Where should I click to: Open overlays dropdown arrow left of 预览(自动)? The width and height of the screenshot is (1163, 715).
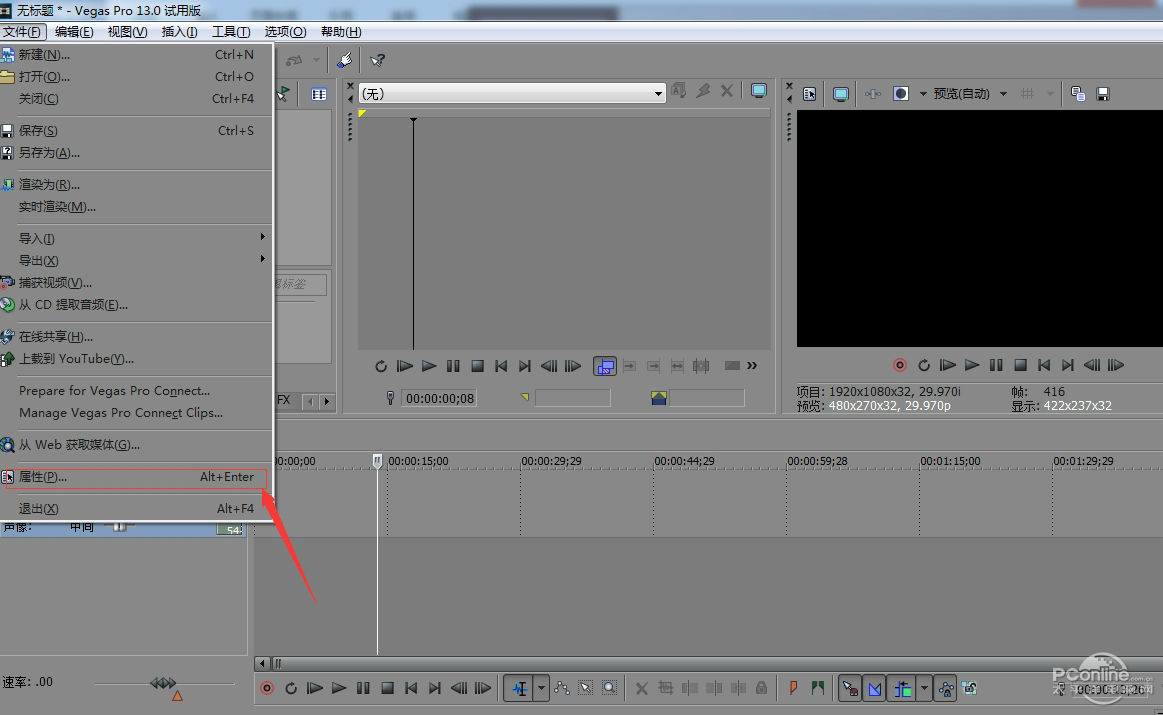click(923, 93)
